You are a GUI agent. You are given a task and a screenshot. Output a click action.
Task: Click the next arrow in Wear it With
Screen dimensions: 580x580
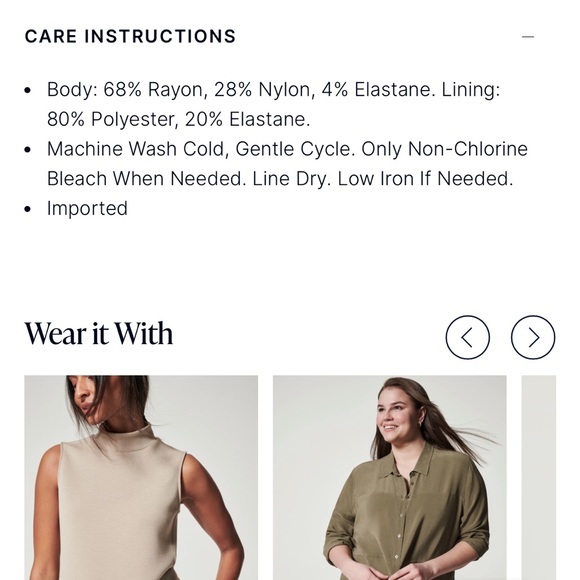click(533, 337)
